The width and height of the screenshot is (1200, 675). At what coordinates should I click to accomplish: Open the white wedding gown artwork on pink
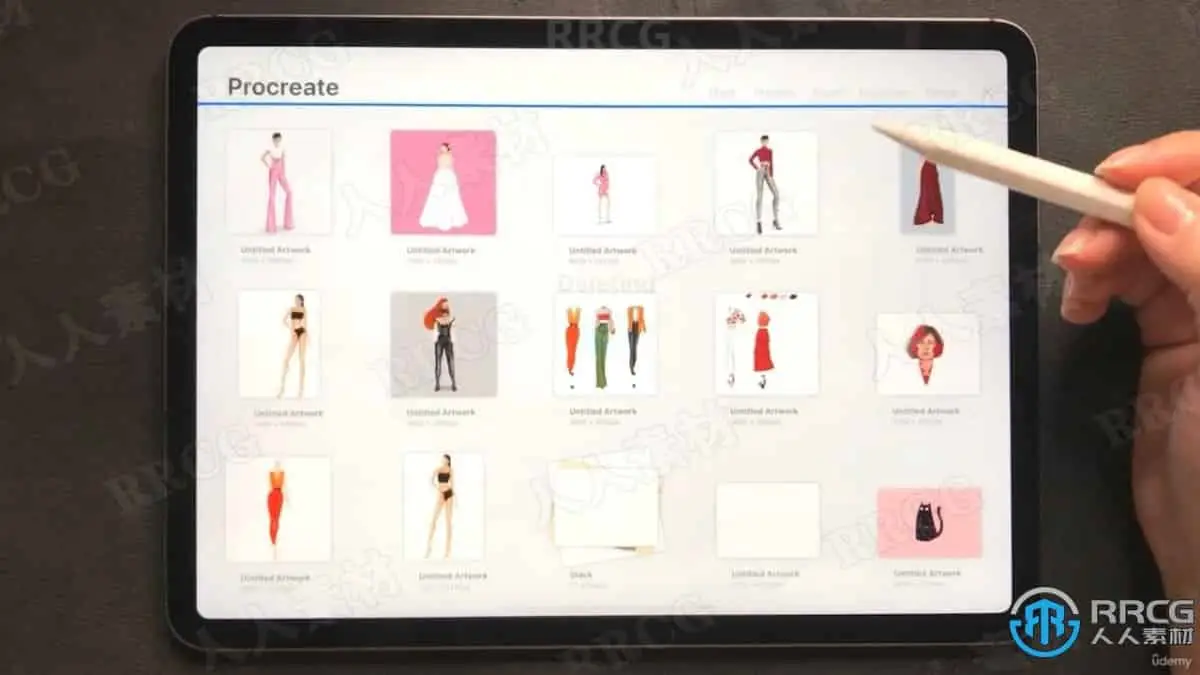coord(443,182)
